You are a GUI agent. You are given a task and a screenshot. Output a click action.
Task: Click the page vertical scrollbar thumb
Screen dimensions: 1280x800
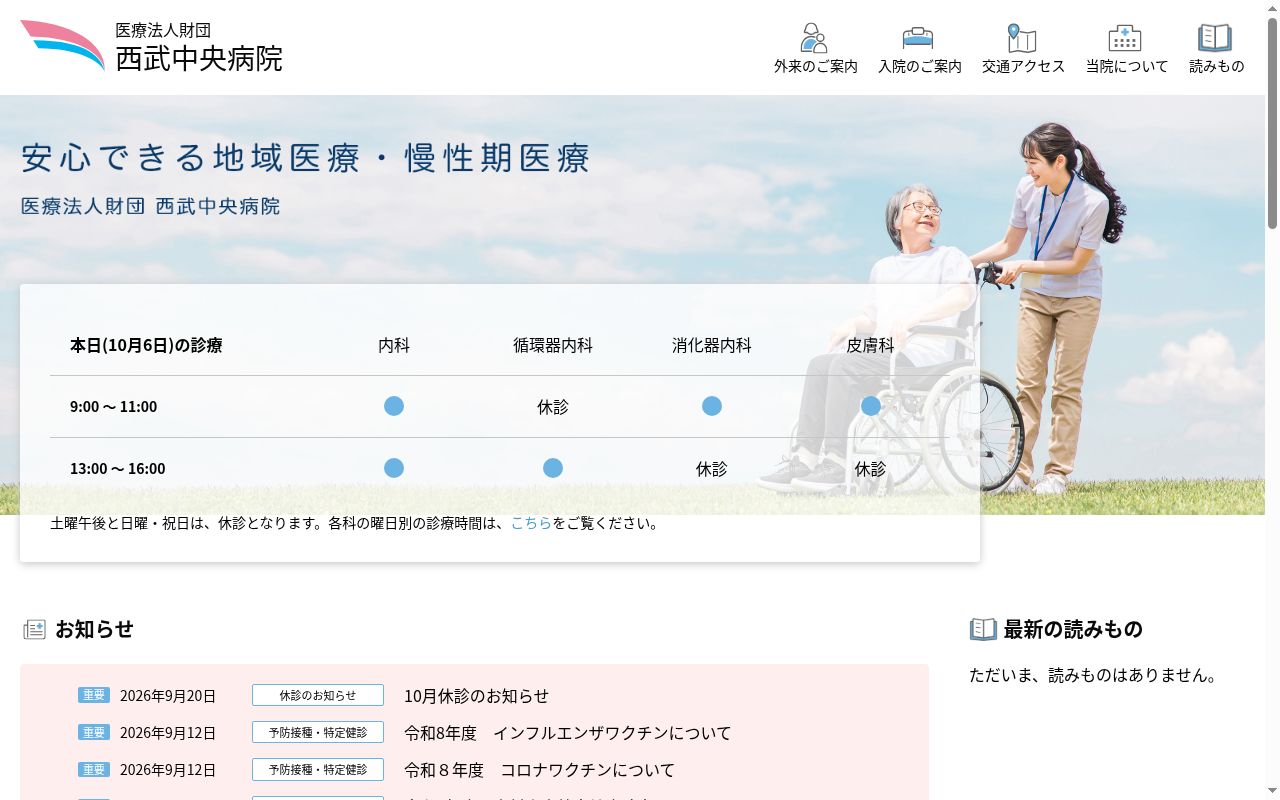[1272, 123]
